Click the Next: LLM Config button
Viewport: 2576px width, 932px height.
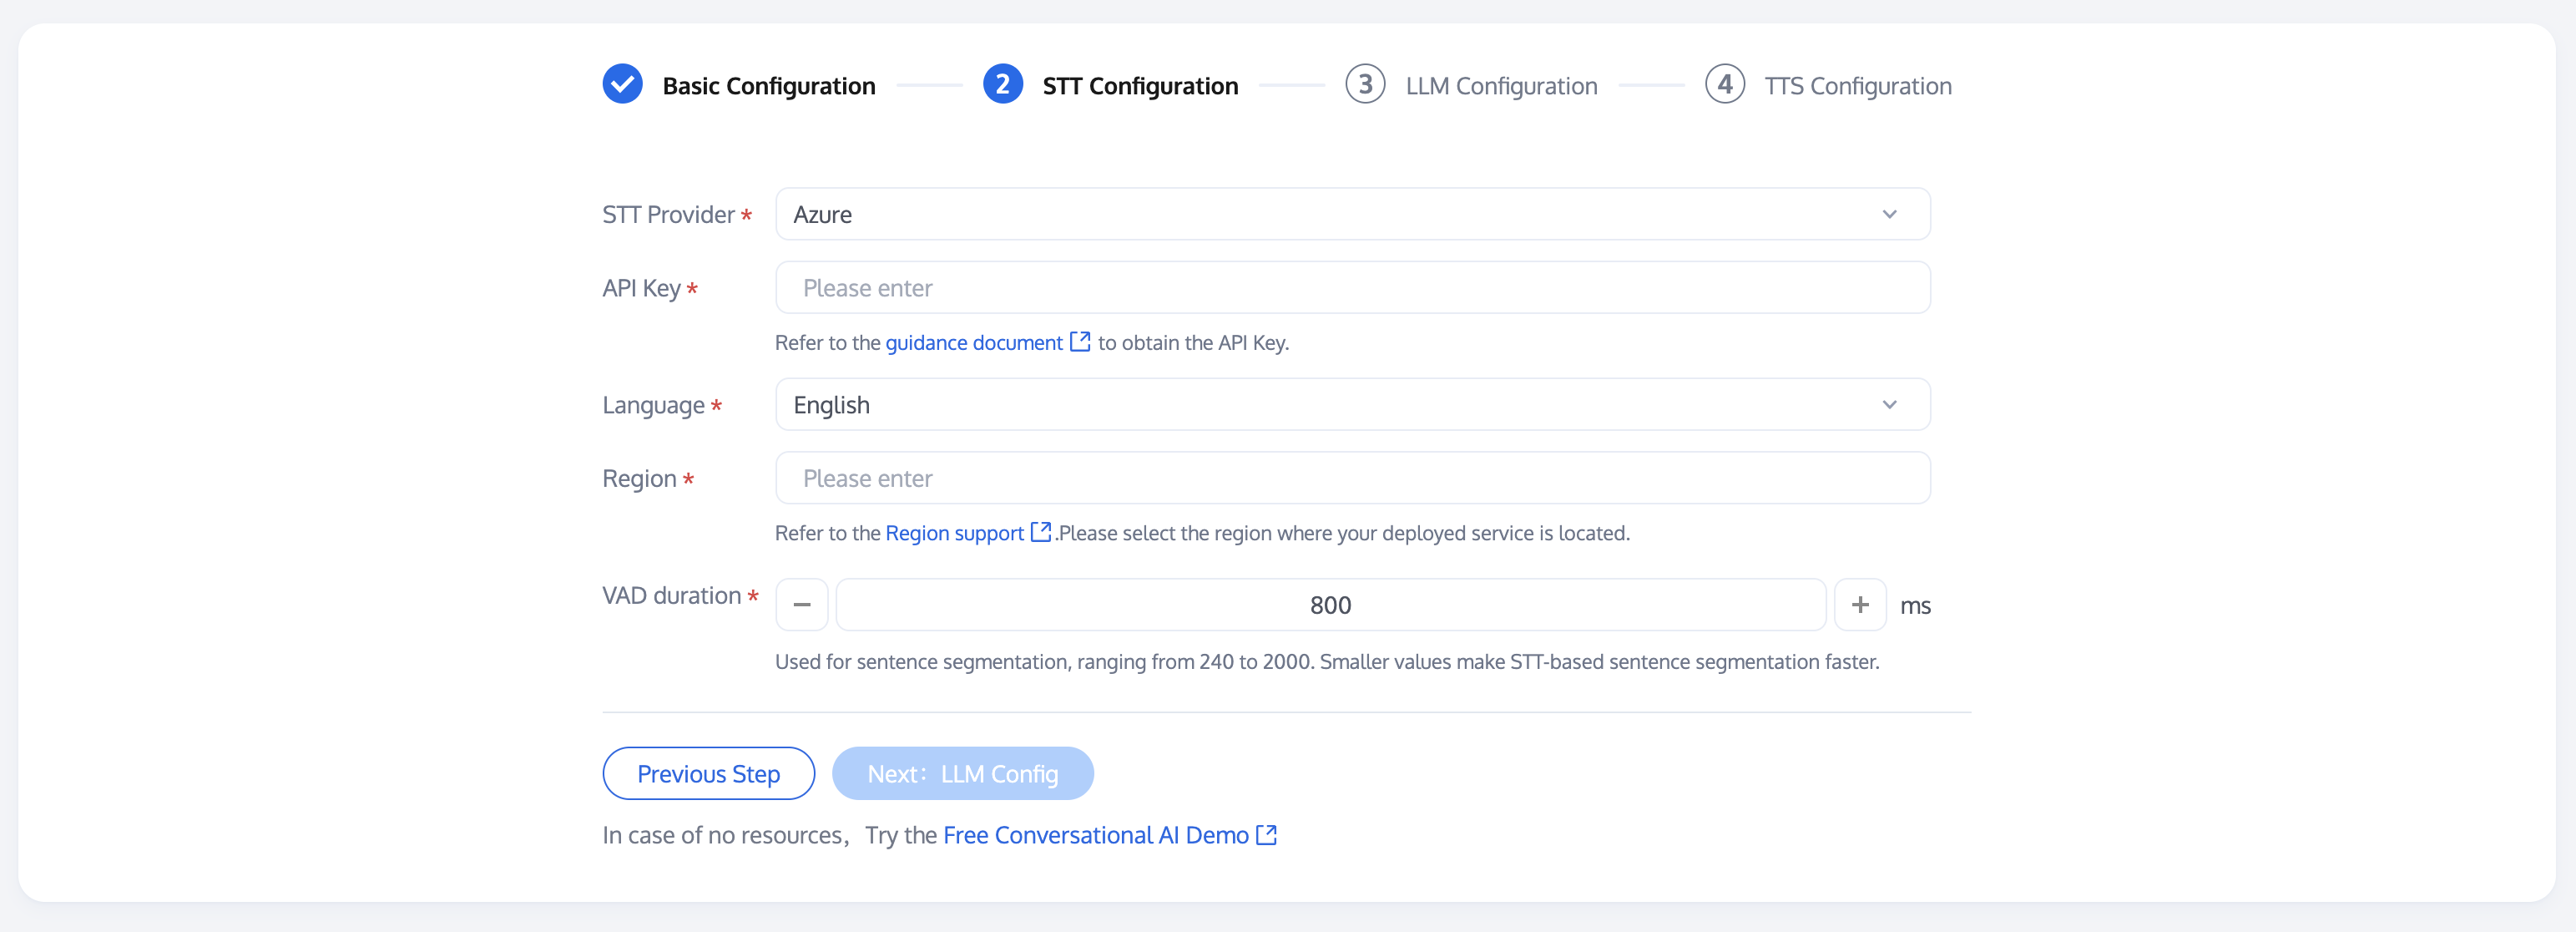pyautogui.click(x=962, y=774)
